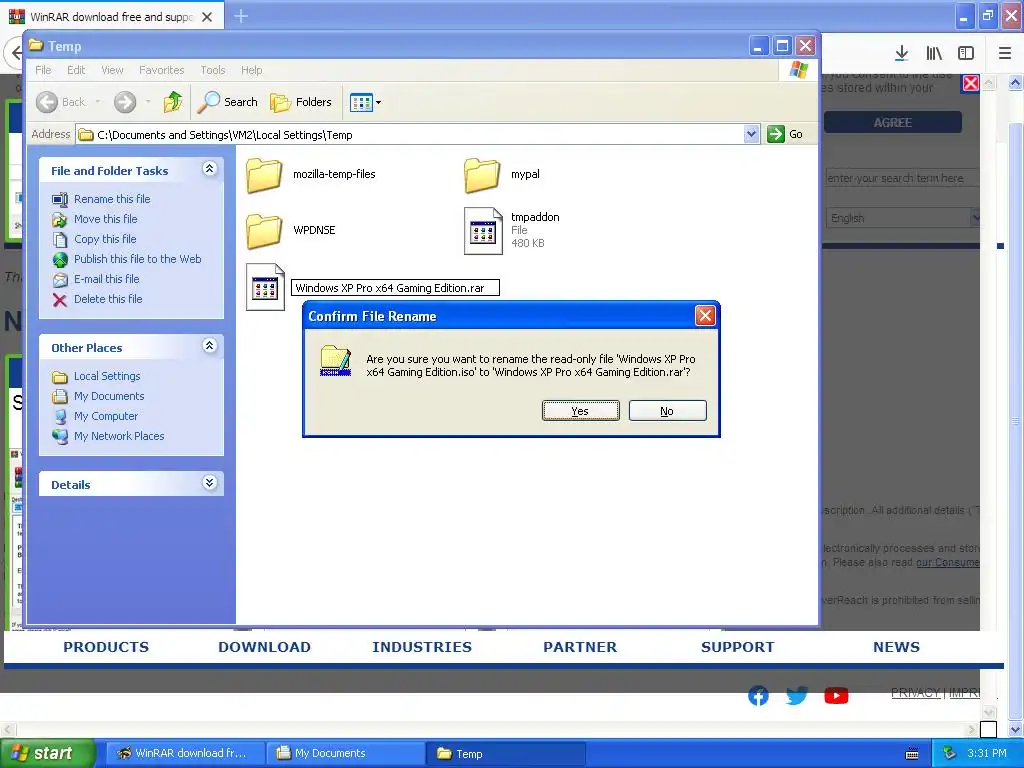Toggle the browser sidebar icon
The image size is (1024, 768).
pyautogui.click(x=966, y=54)
